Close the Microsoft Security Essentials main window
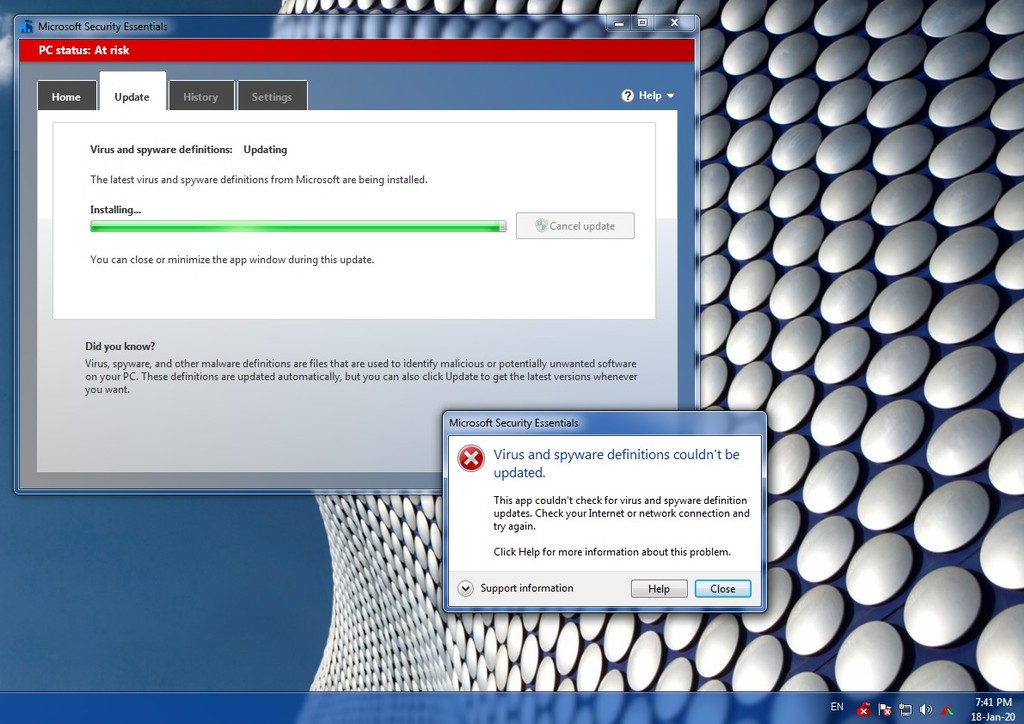This screenshot has height=724, width=1024. [674, 24]
